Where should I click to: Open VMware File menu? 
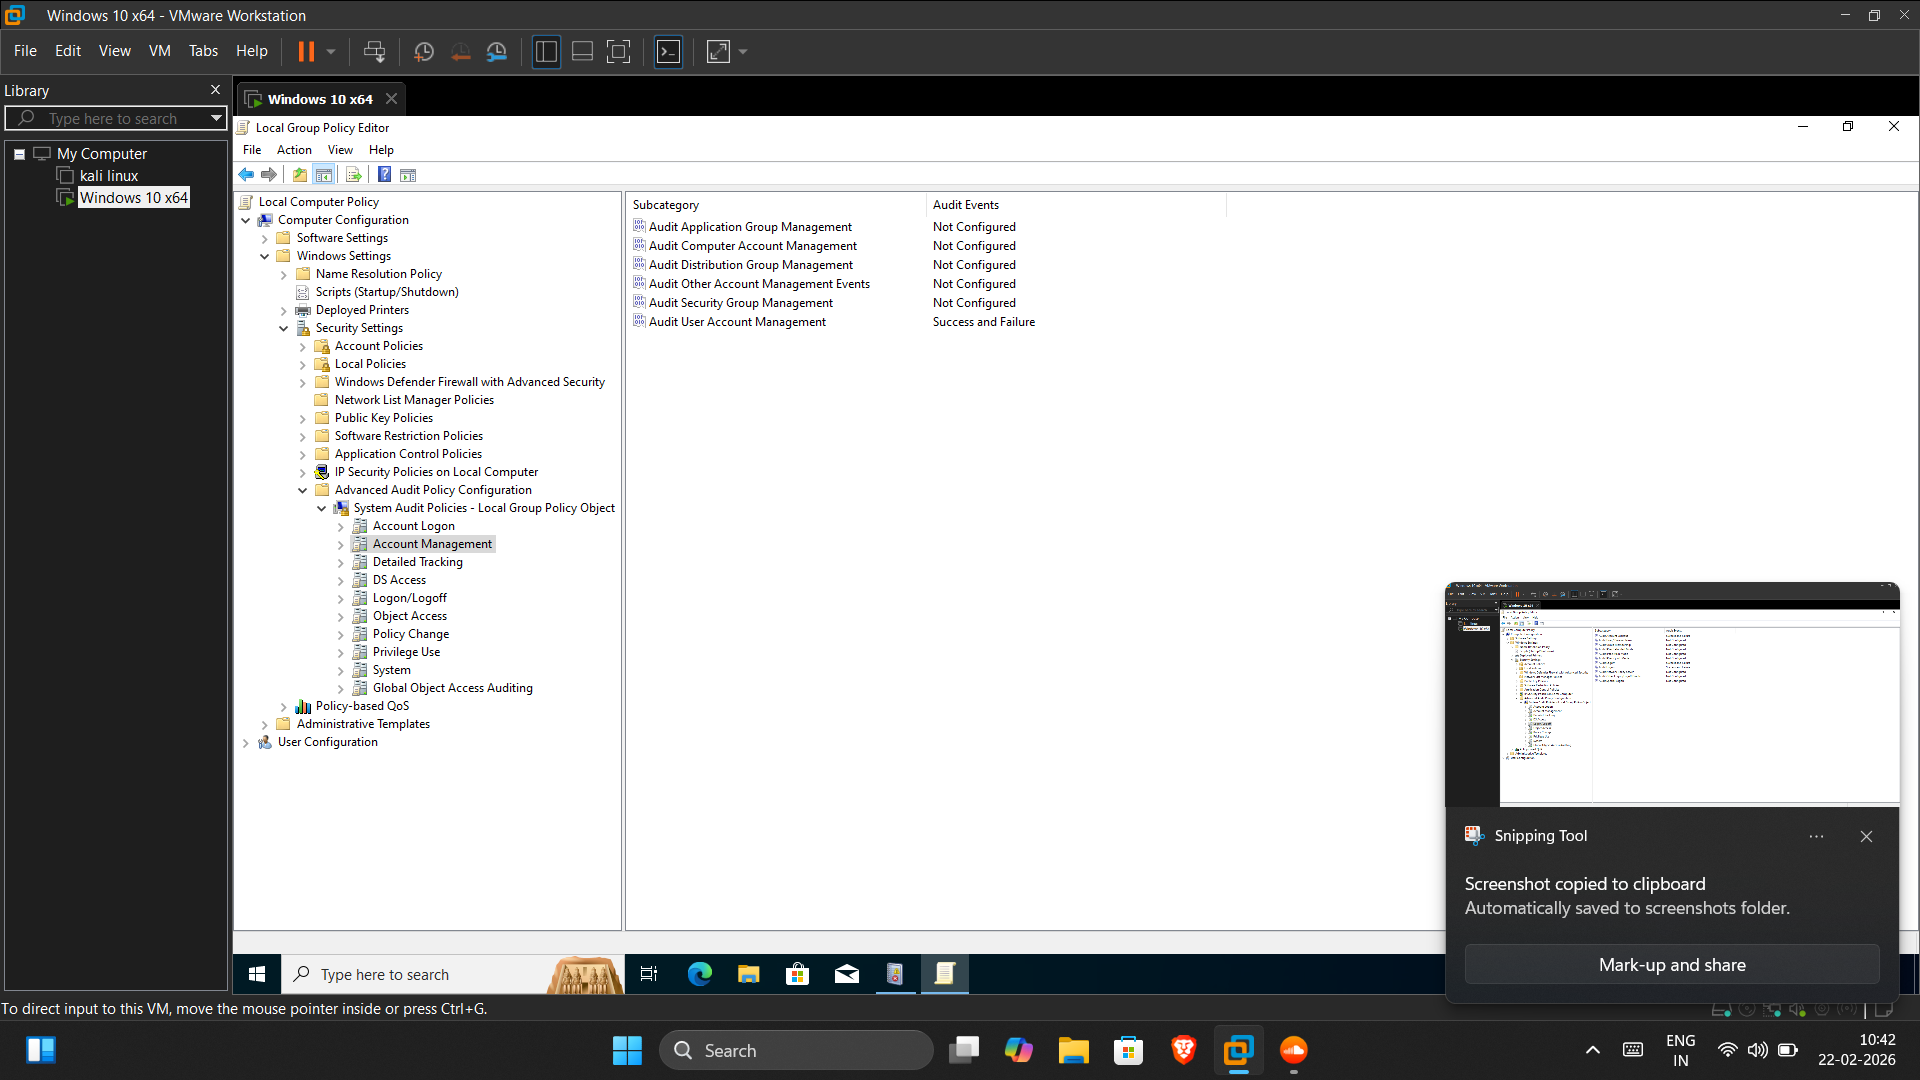[25, 51]
